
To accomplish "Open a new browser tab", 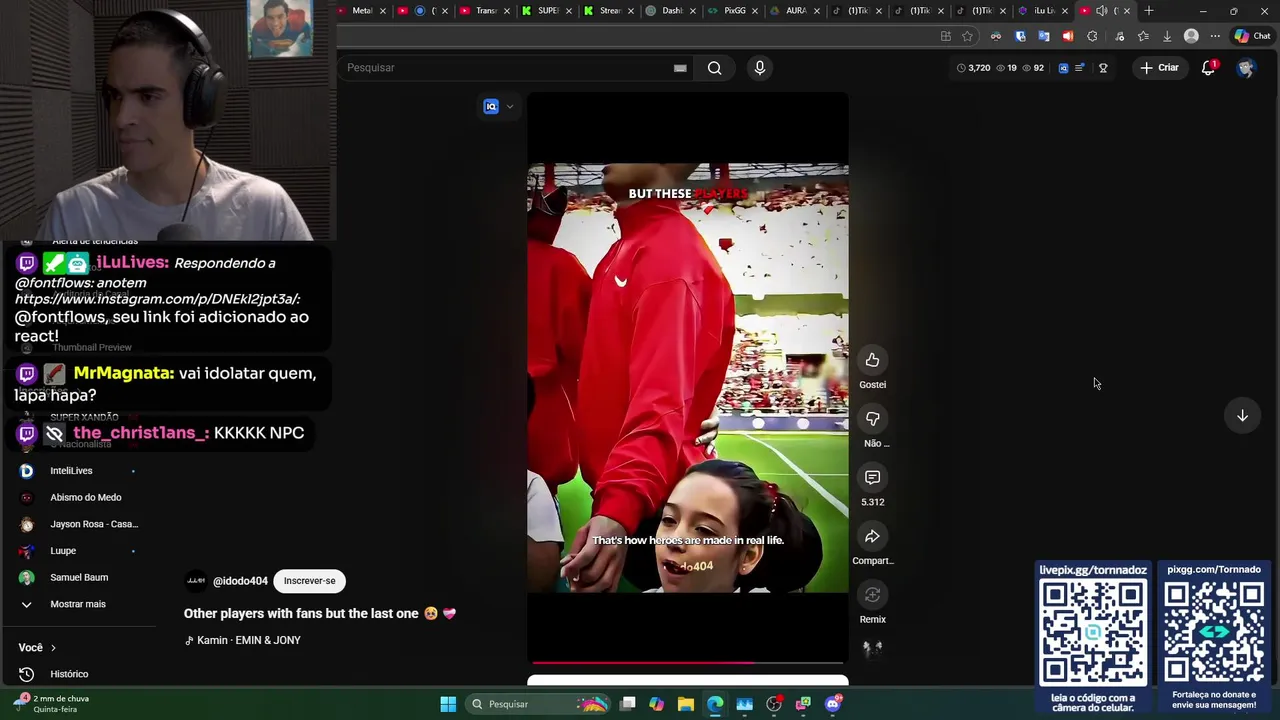I will (1149, 11).
